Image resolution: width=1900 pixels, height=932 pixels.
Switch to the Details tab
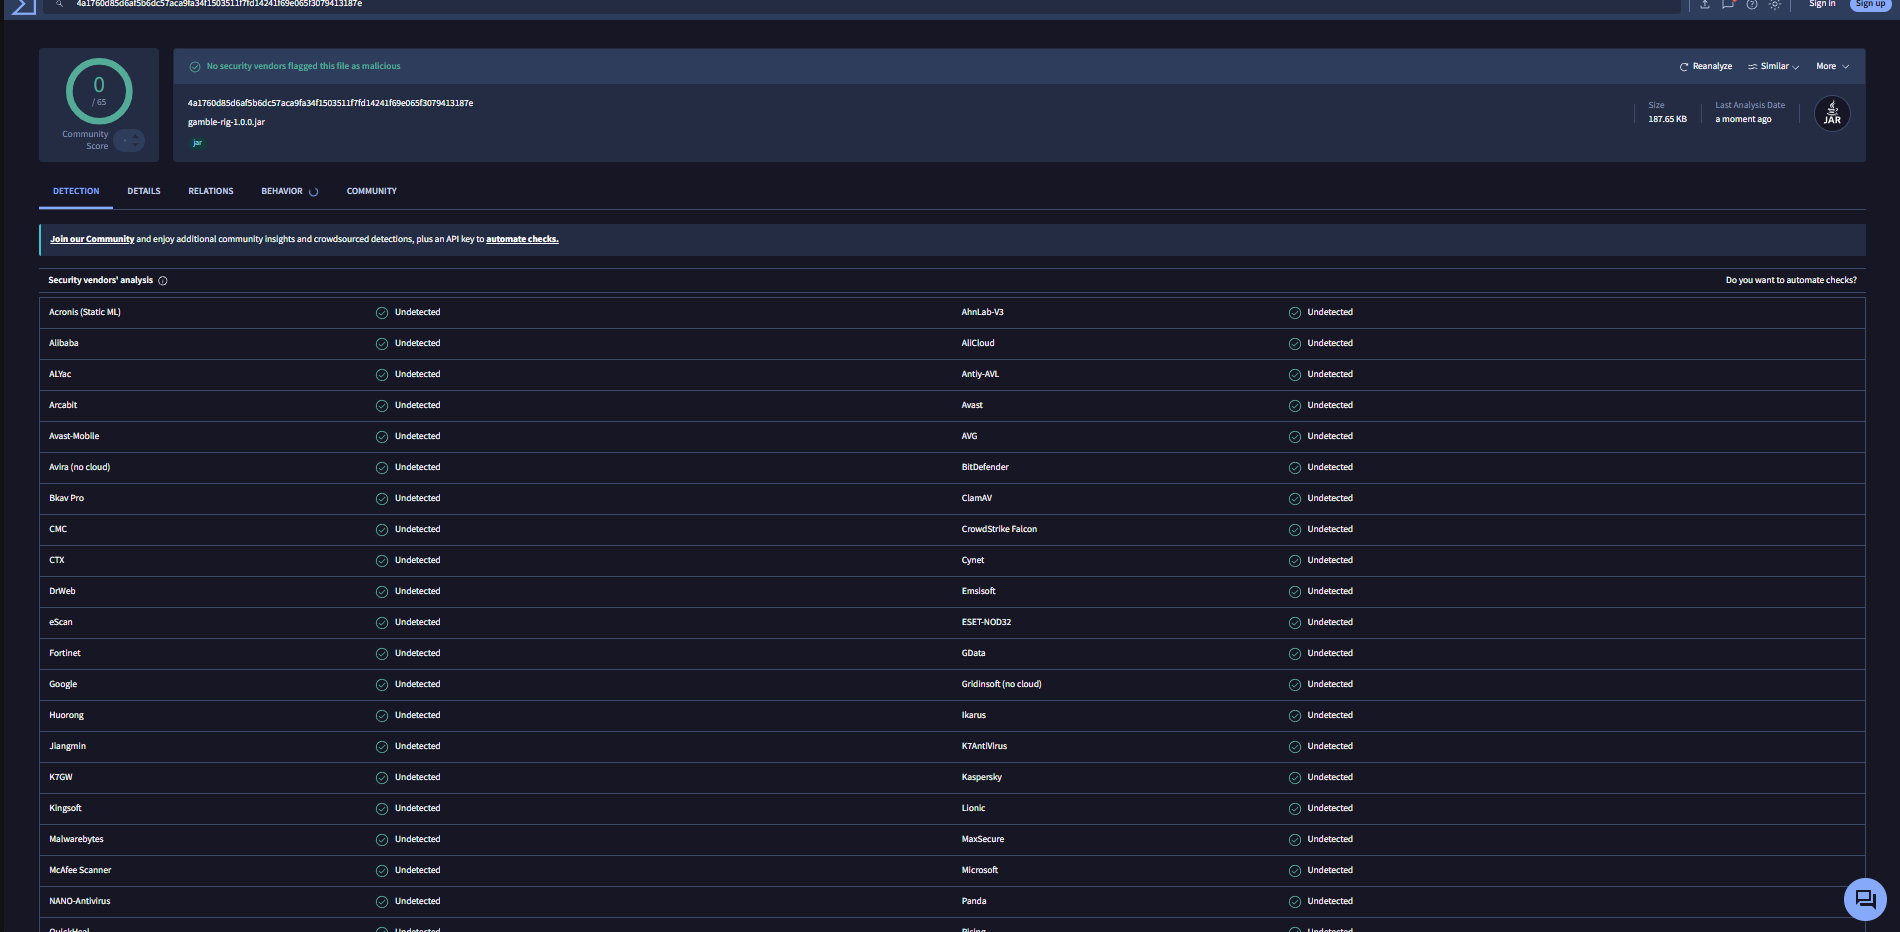pos(144,191)
